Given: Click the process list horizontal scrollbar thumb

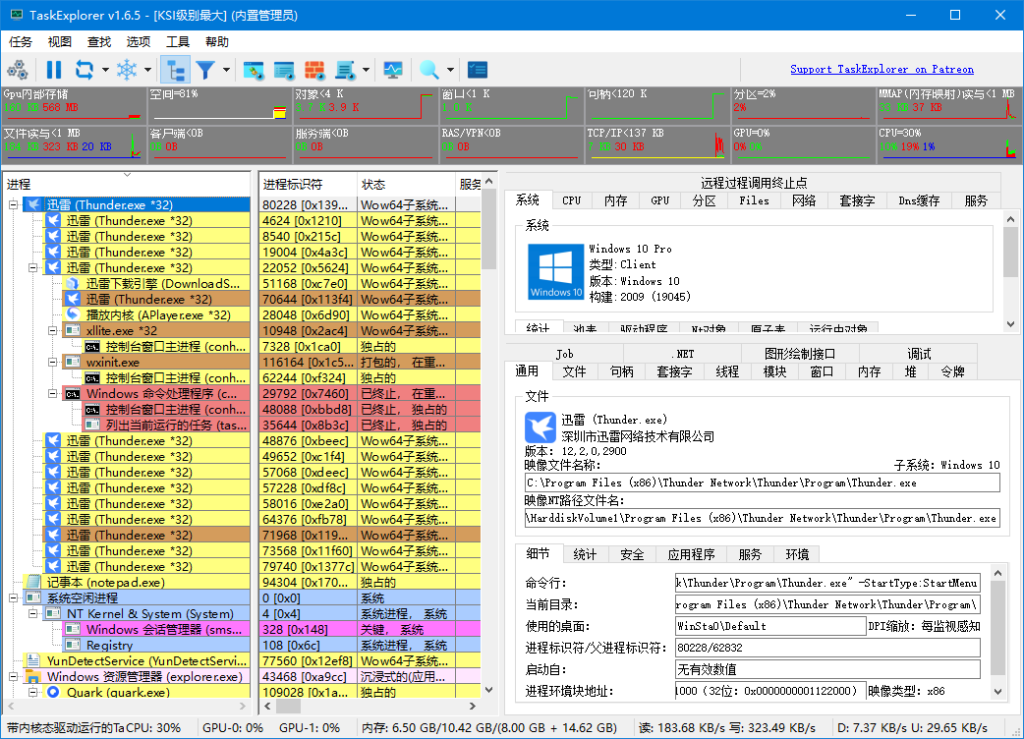Looking at the screenshot, I should pyautogui.click(x=287, y=706).
